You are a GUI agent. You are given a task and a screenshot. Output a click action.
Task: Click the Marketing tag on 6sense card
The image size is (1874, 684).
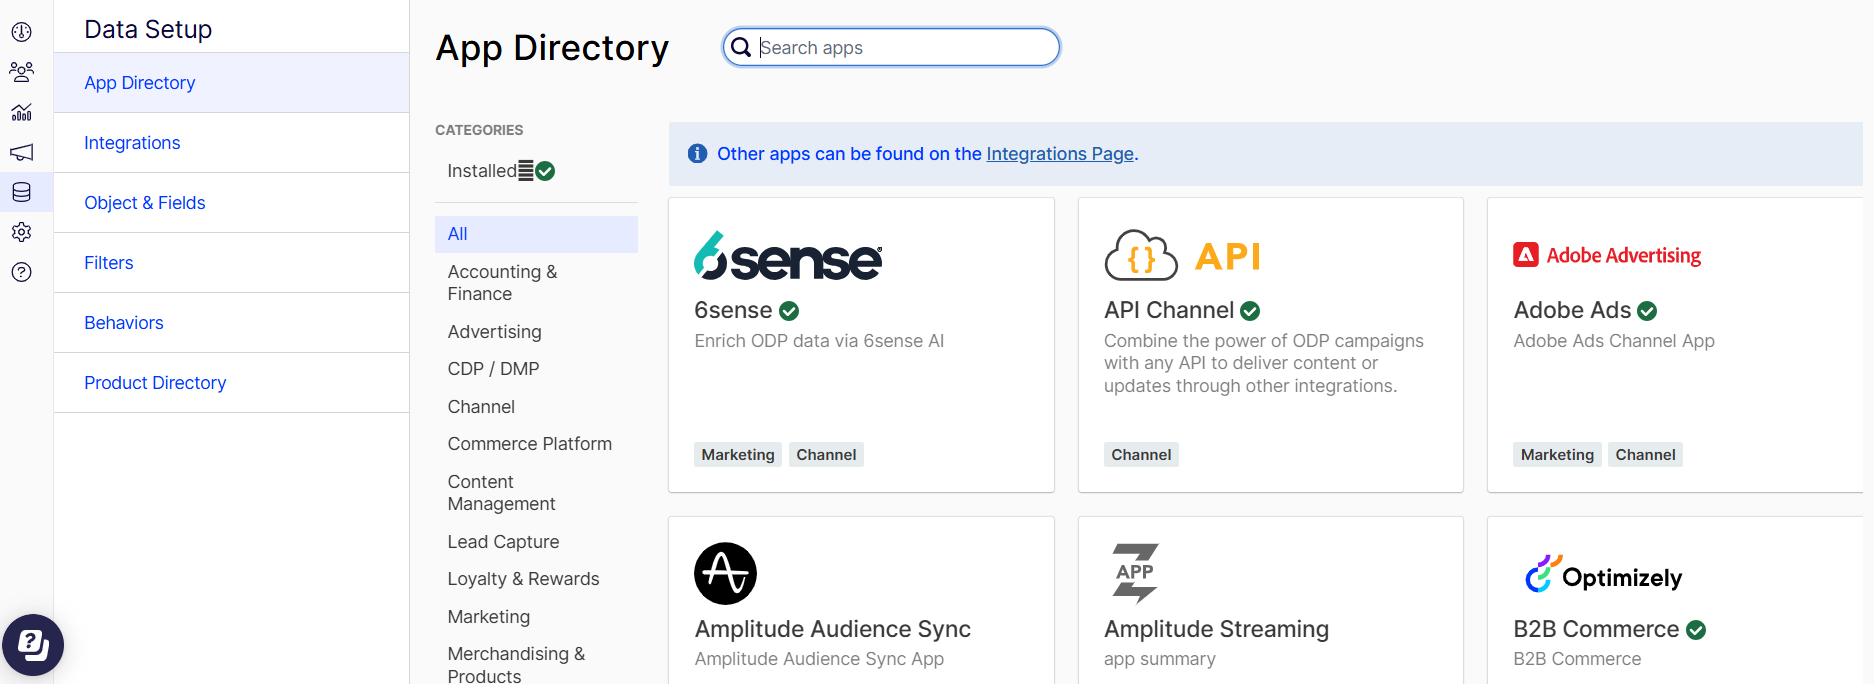738,455
